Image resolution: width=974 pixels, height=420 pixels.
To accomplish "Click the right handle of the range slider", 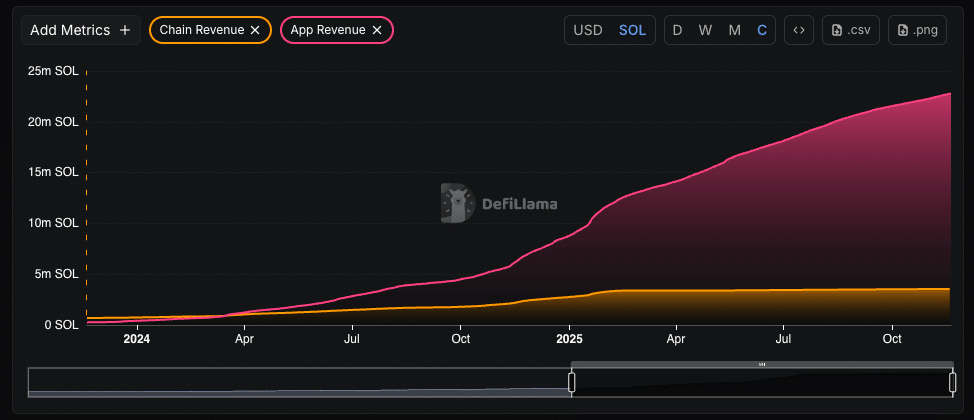I will (x=952, y=382).
